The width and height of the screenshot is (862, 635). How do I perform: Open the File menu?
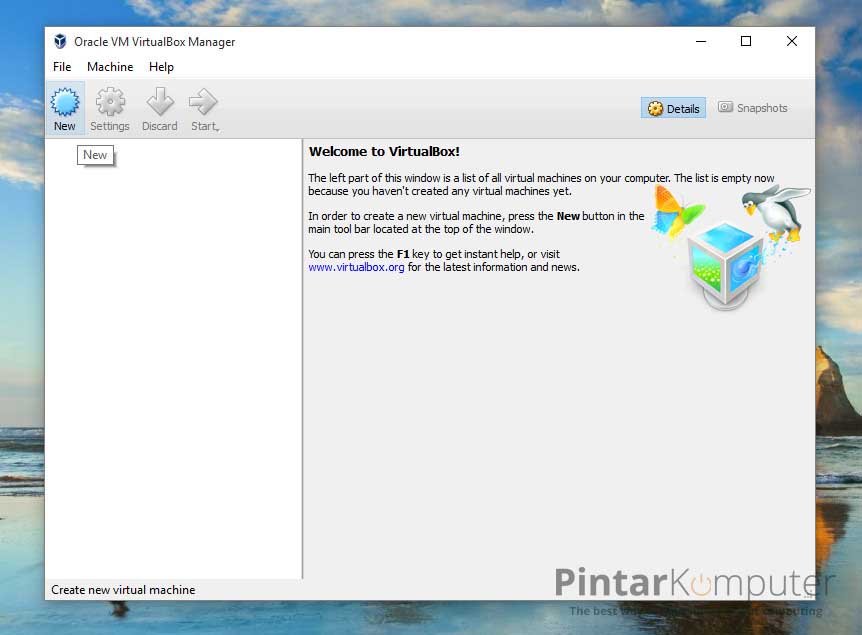(x=62, y=67)
